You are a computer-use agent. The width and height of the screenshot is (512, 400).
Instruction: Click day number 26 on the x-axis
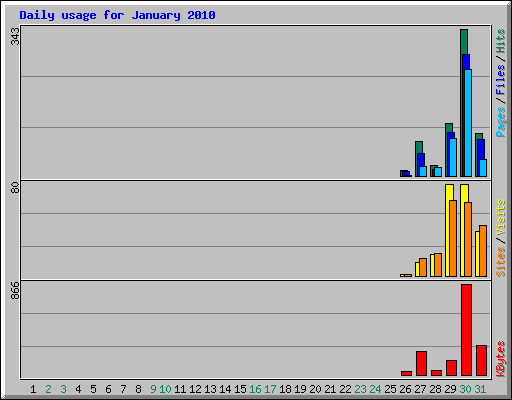405,389
